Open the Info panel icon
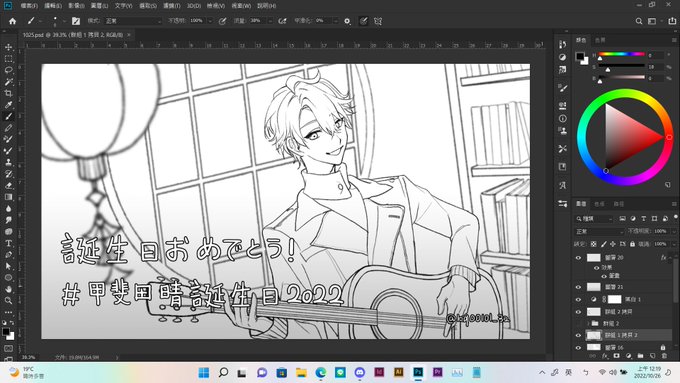This screenshot has width=680, height=383. (562, 118)
